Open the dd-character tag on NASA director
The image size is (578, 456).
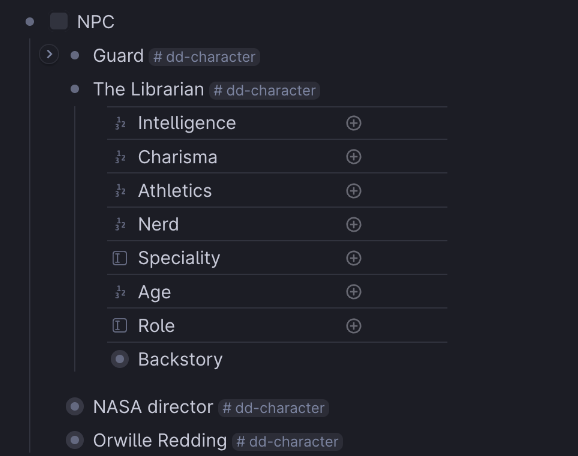click(x=273, y=408)
